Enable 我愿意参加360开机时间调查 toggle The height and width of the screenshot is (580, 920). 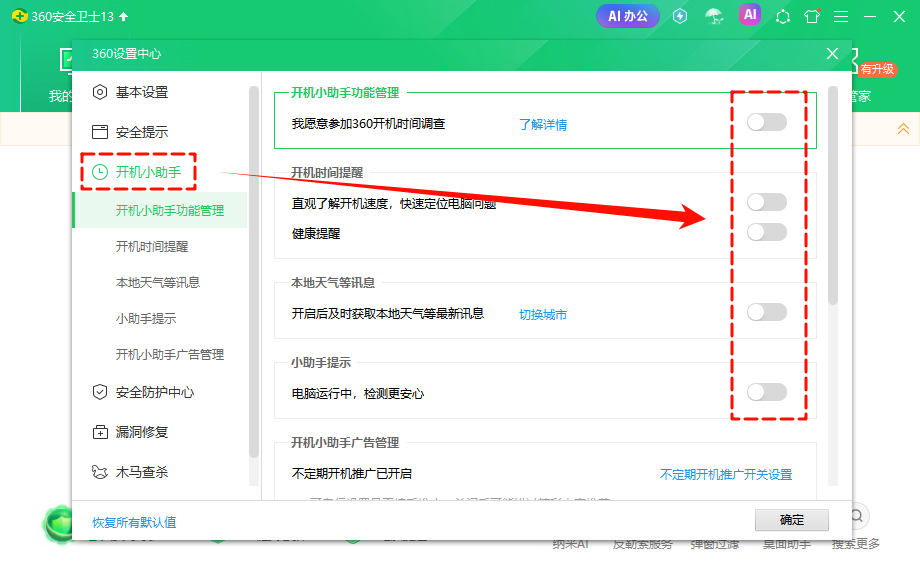click(766, 121)
